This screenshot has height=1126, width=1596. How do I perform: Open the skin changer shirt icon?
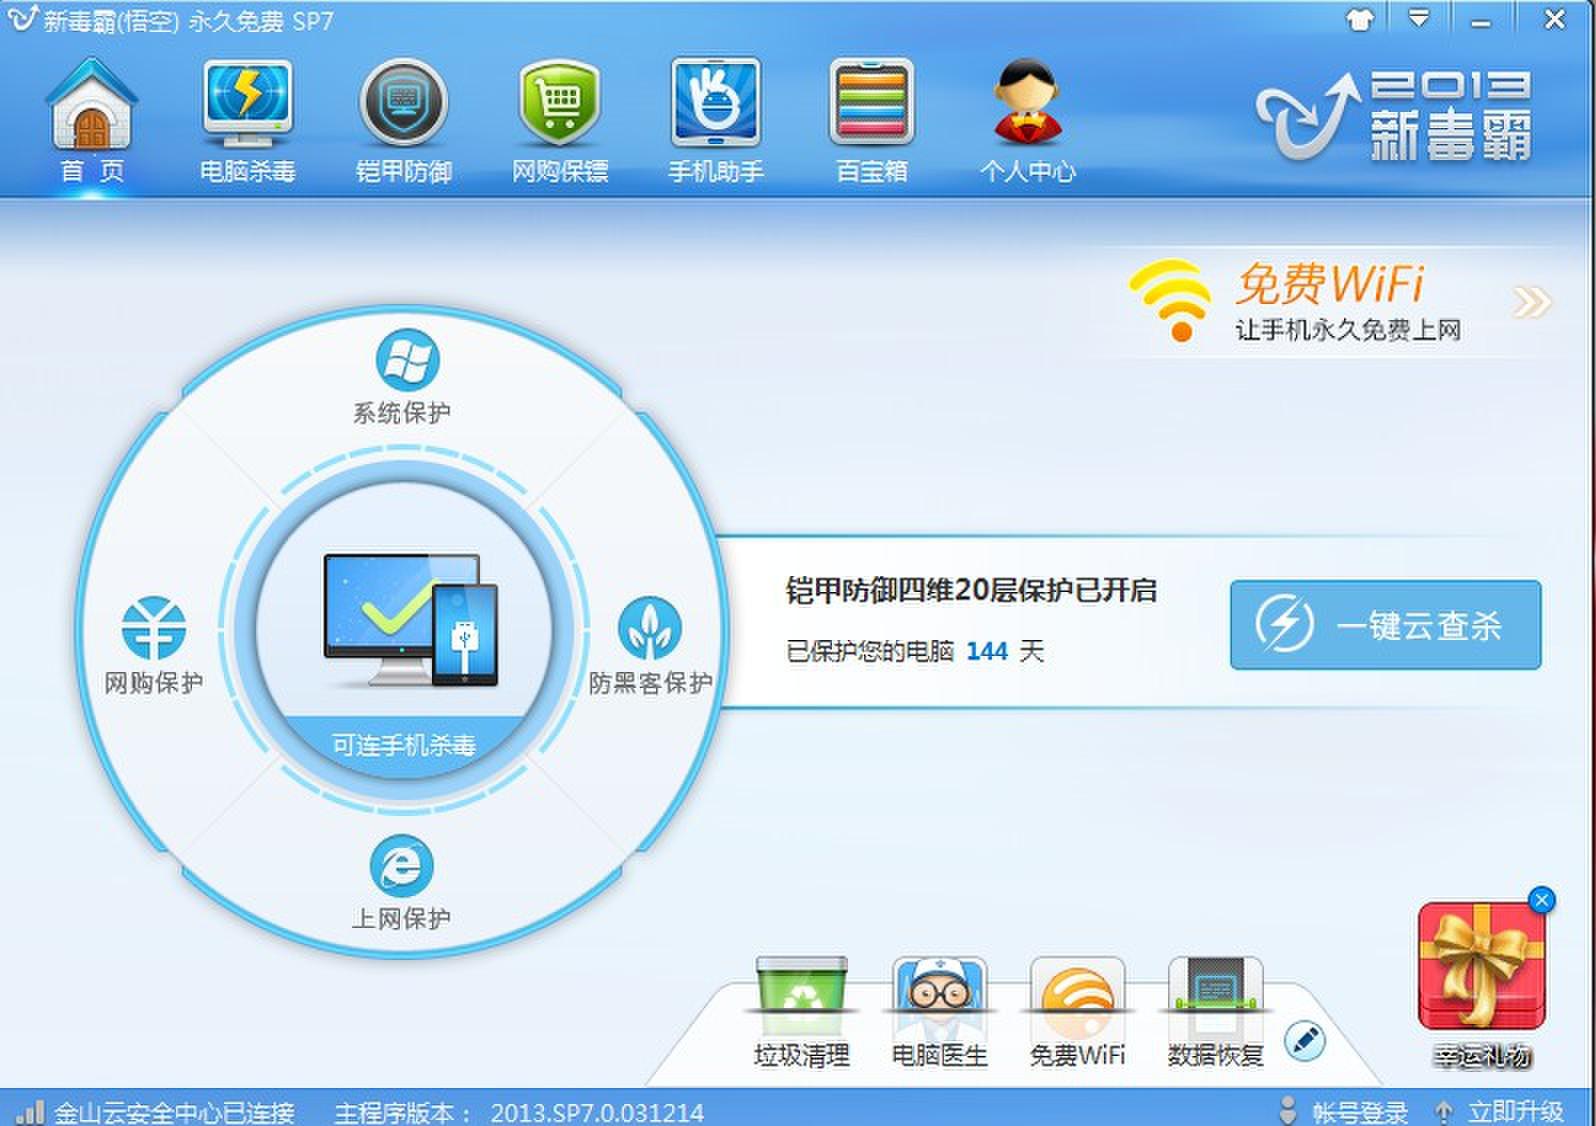pos(1359,19)
